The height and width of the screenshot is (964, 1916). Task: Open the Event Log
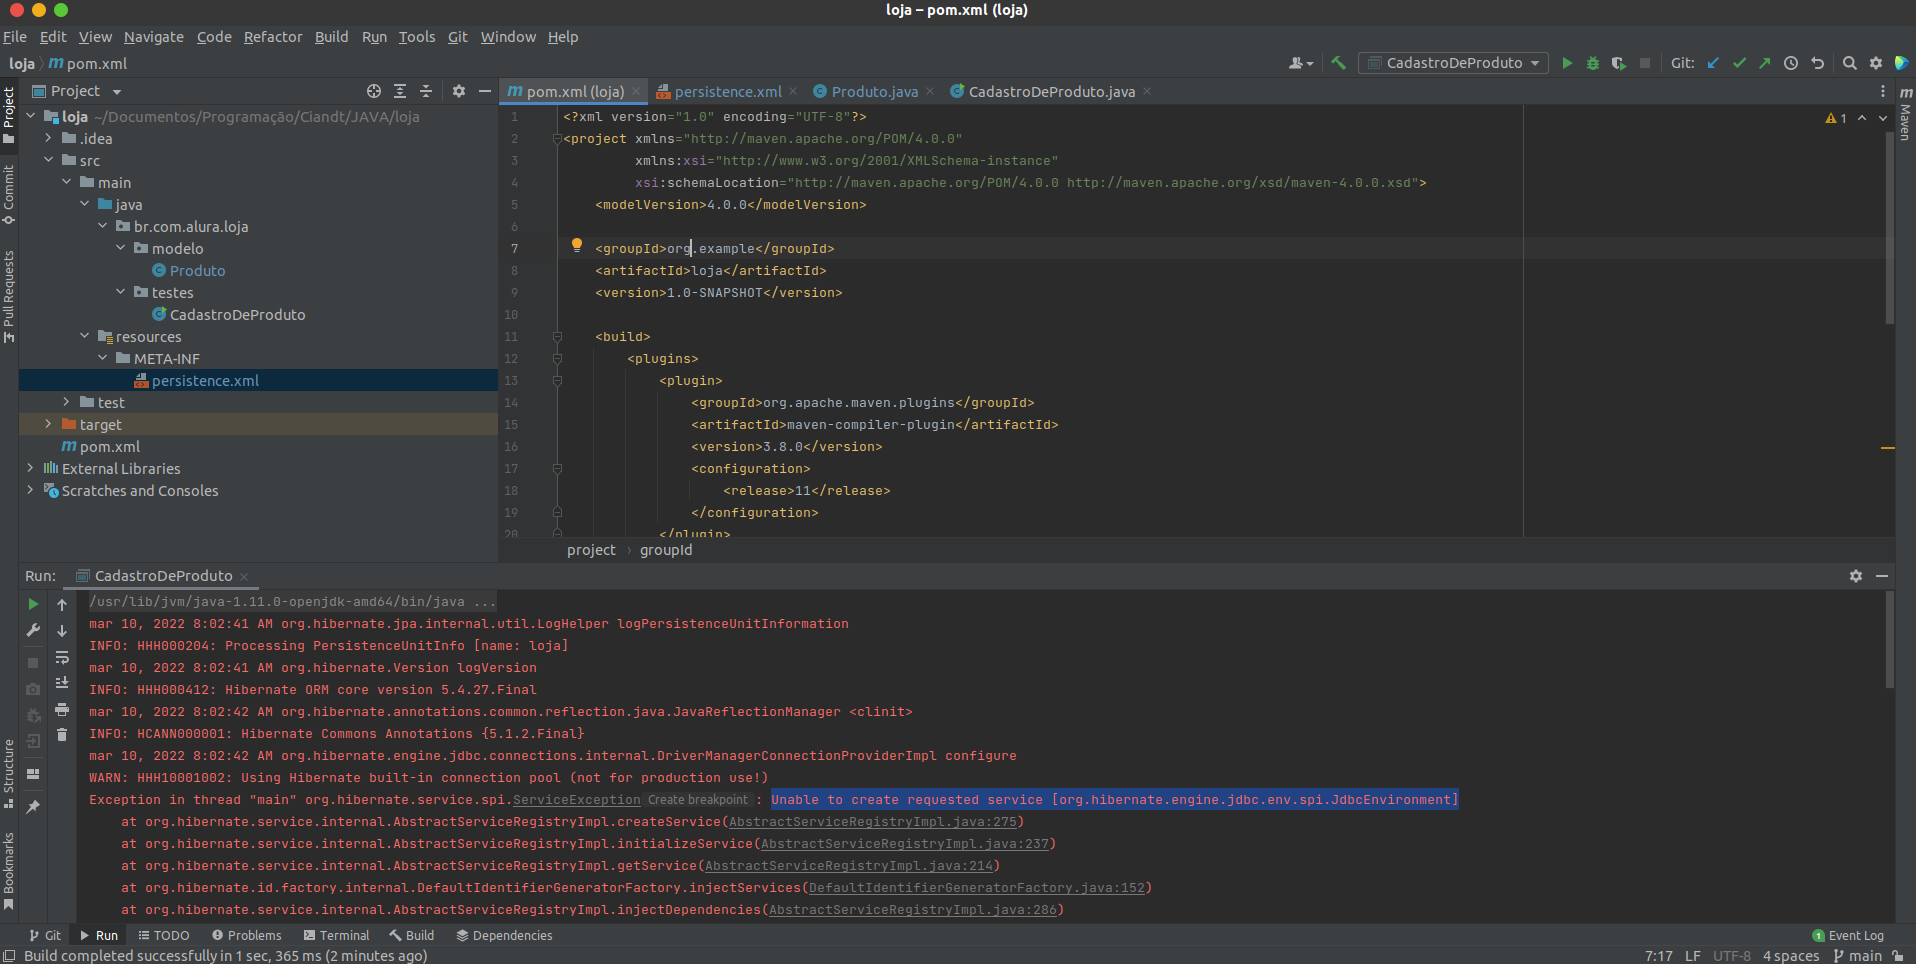1848,936
